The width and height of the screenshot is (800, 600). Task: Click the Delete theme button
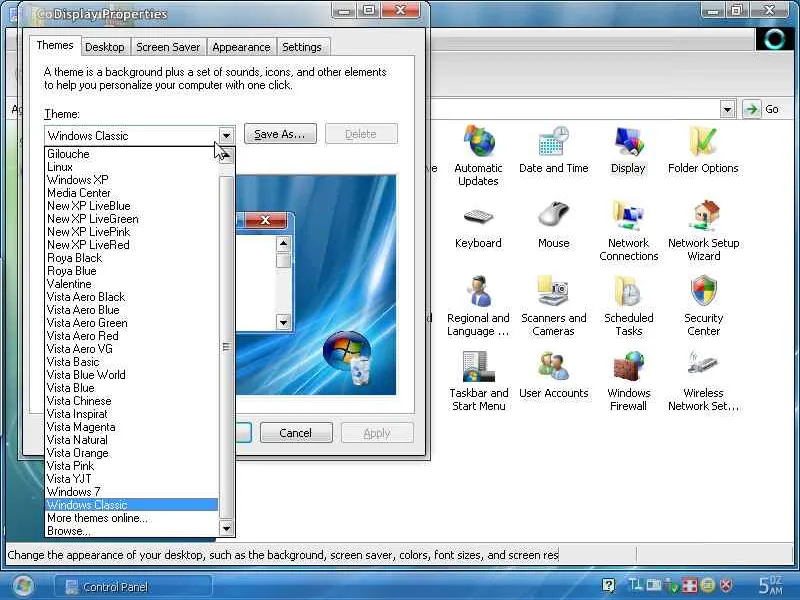click(x=361, y=134)
